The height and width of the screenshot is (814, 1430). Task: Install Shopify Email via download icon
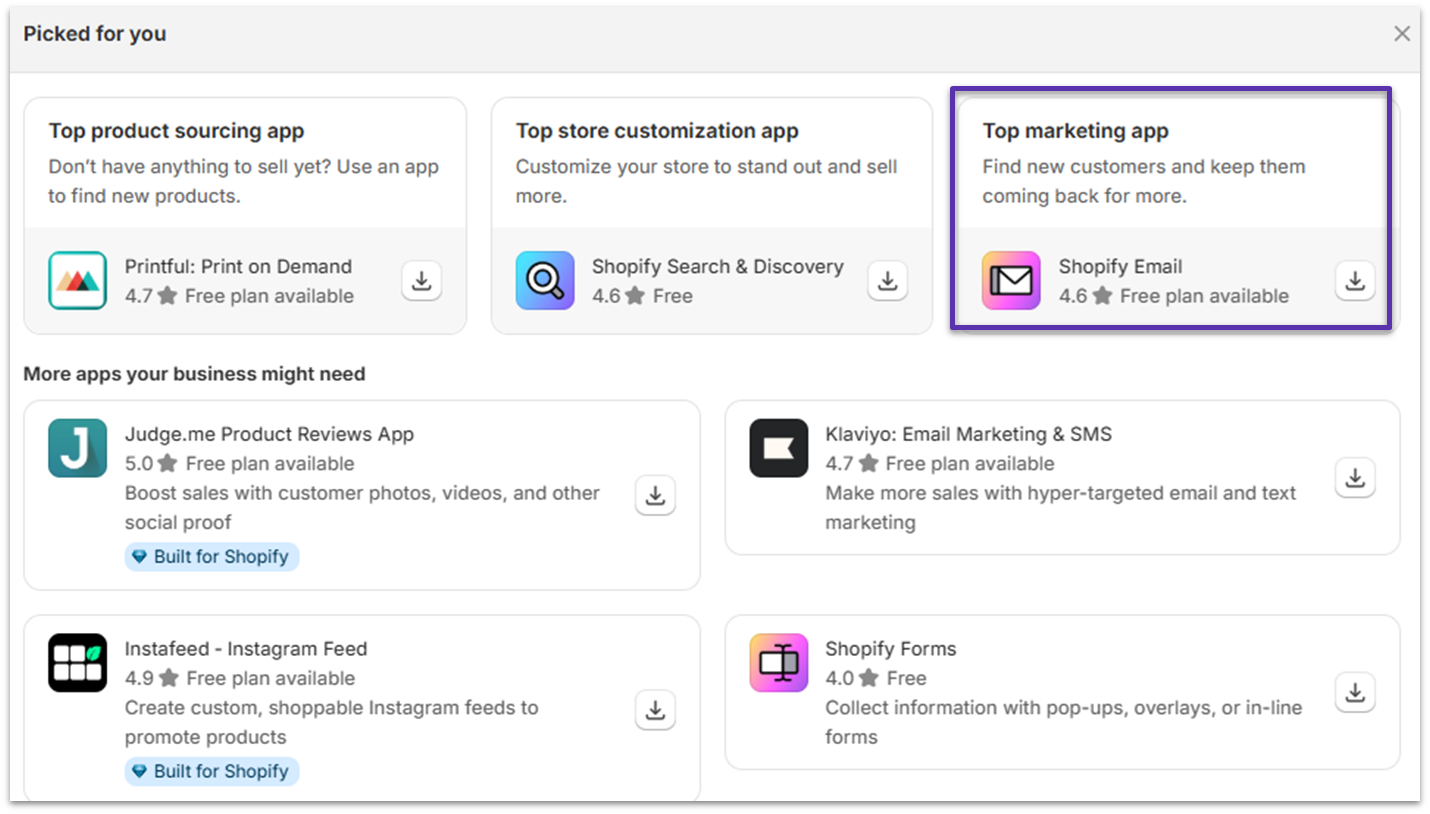tap(1355, 281)
